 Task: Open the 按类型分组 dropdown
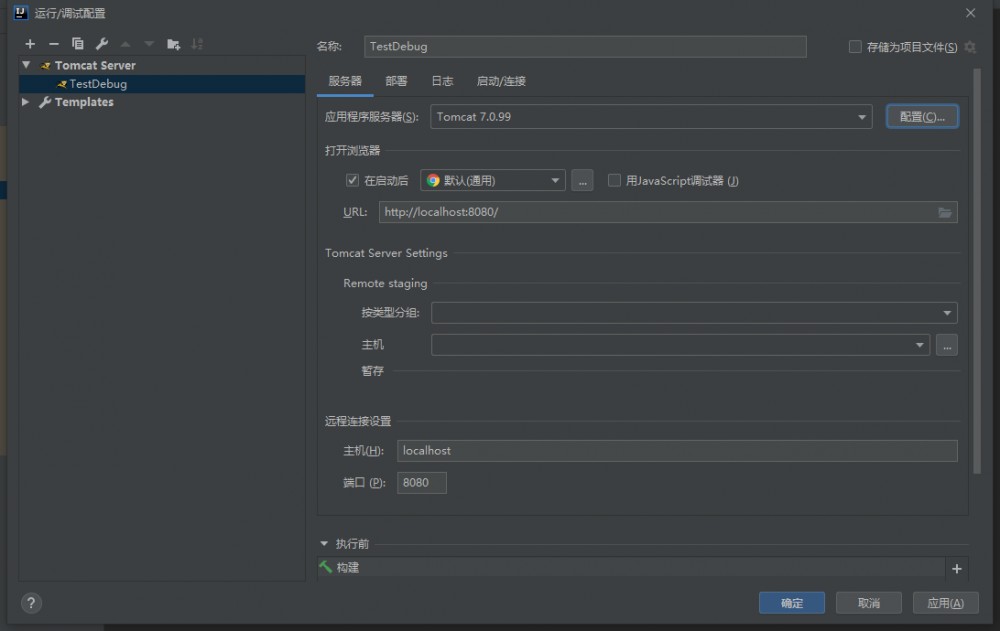click(x=695, y=313)
